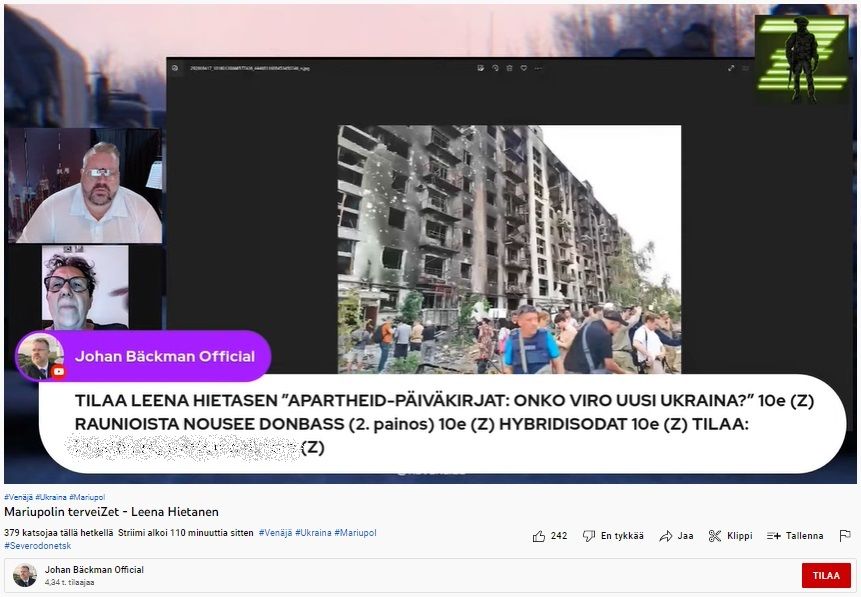This screenshot has width=861, height=597.
Task: Save the stream using 'Tallenna'
Action: [793, 536]
